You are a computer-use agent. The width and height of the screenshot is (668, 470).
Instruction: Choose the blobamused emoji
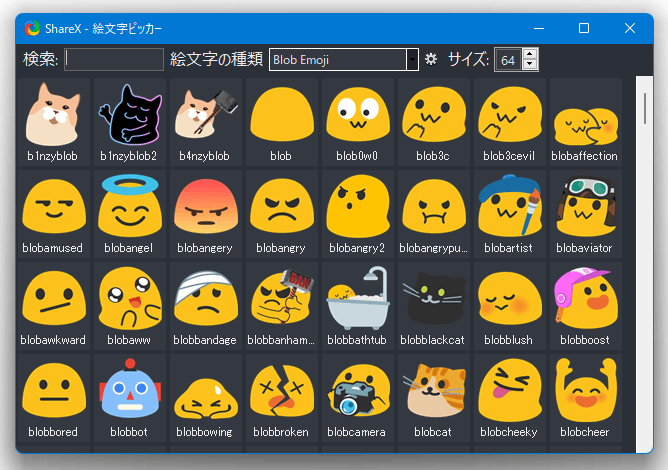pyautogui.click(x=54, y=213)
